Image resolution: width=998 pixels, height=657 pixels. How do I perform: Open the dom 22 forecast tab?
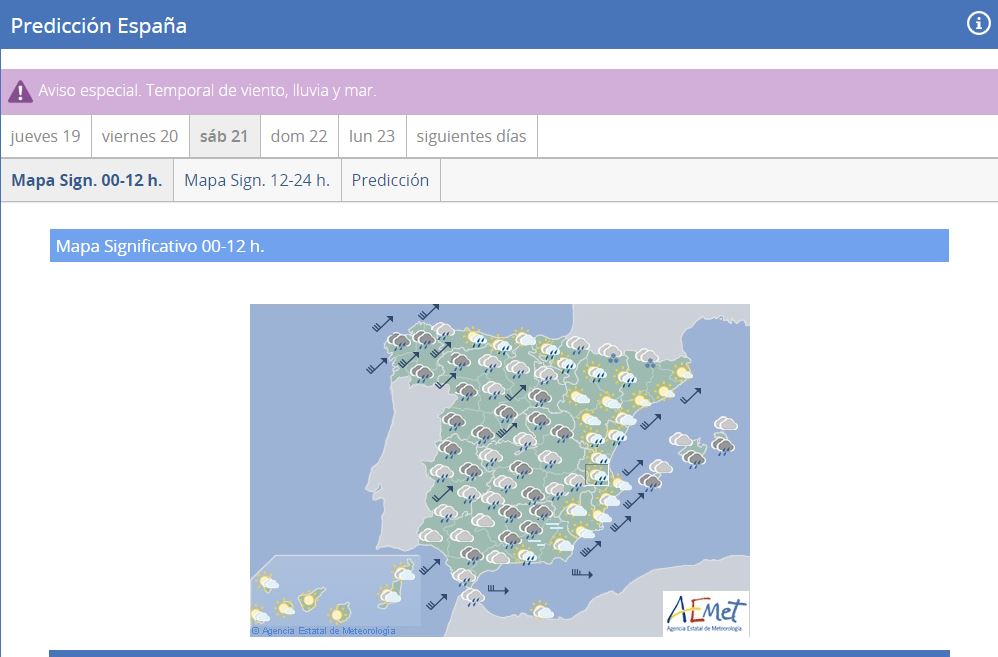click(299, 137)
